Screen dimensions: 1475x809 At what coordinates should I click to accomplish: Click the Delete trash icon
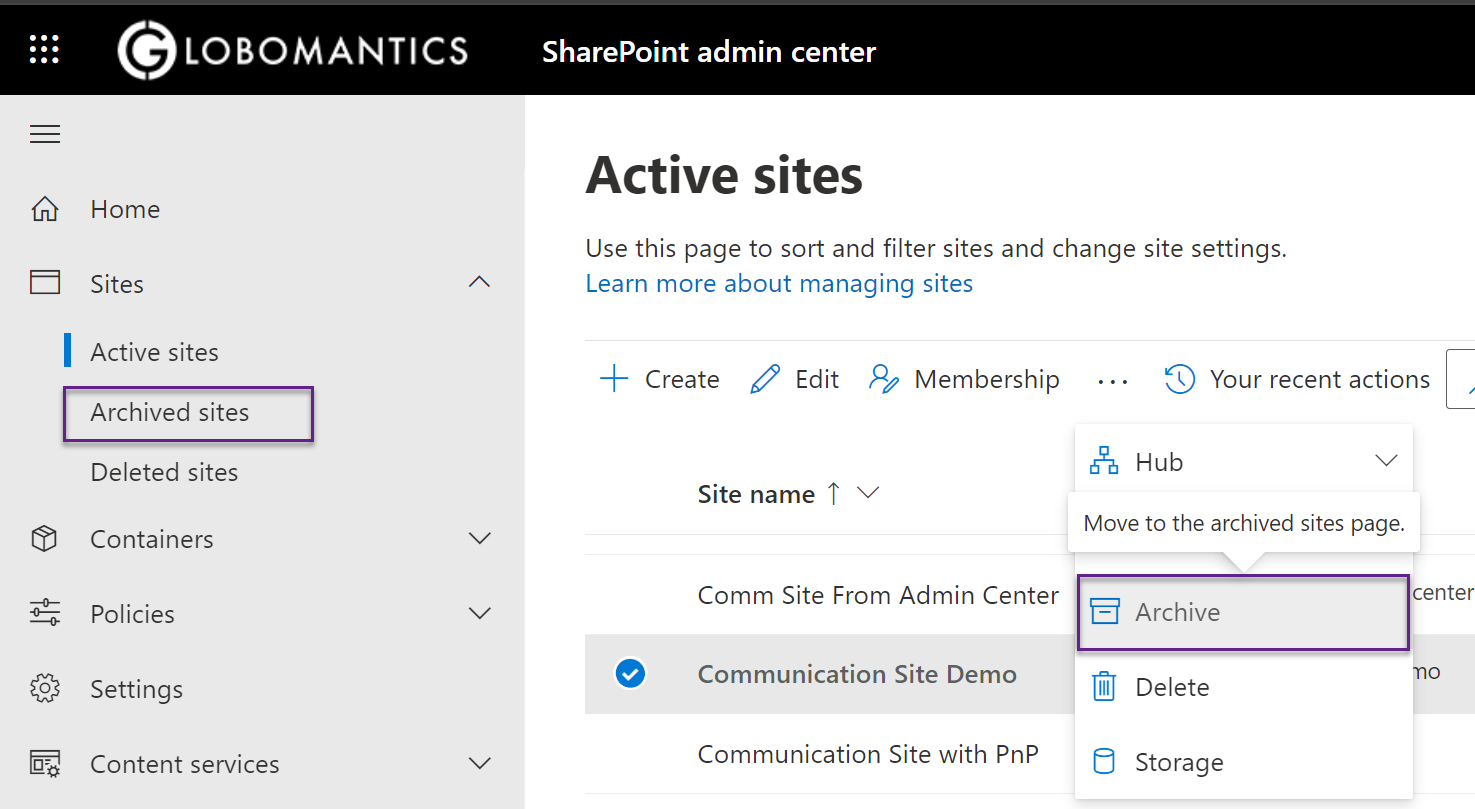[1104, 686]
